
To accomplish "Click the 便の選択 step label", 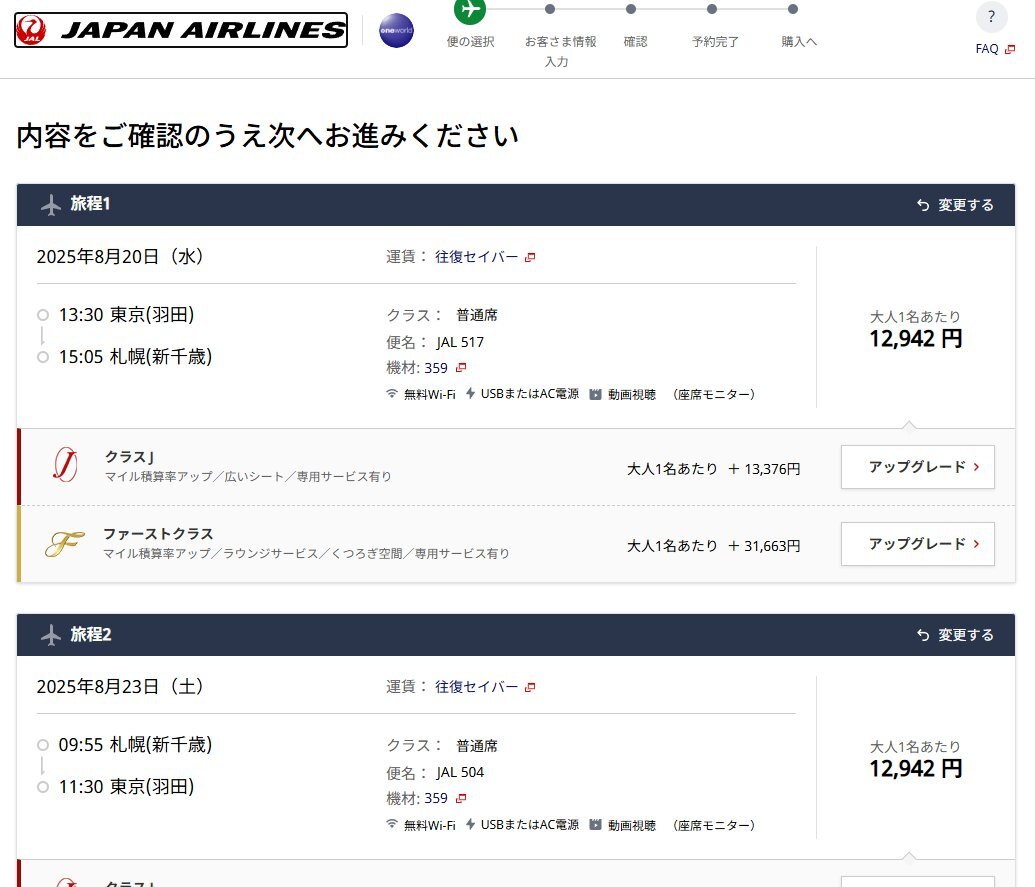I will [x=470, y=42].
